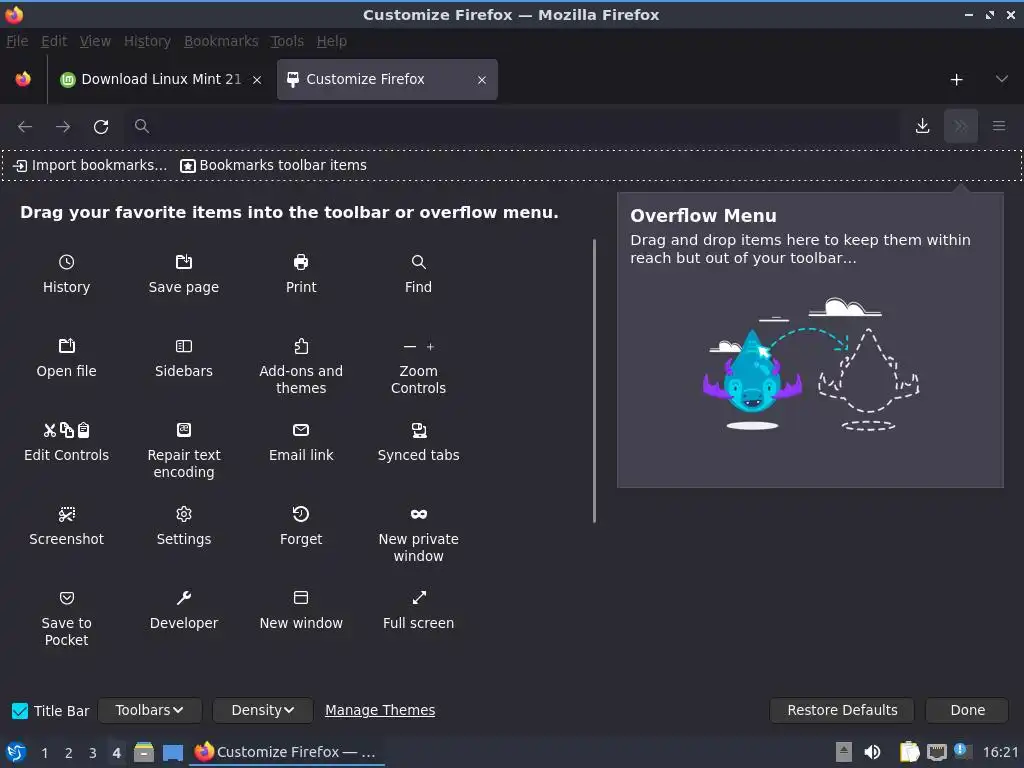This screenshot has width=1024, height=768.
Task: Select the Developer wrench item
Action: (x=184, y=610)
